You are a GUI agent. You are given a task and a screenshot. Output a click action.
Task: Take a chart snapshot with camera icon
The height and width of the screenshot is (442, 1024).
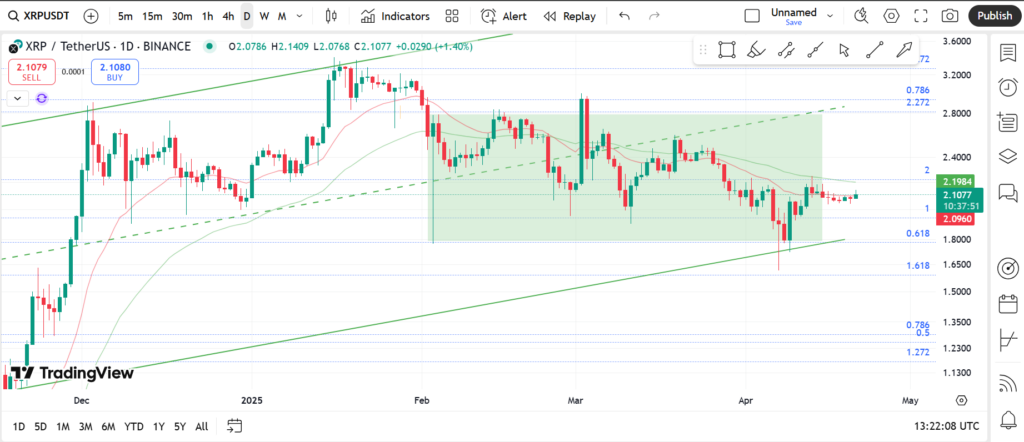[950, 16]
